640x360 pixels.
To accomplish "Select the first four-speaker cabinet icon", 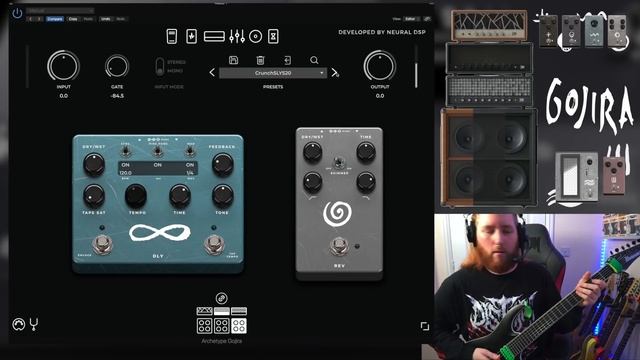I will pyautogui.click(x=204, y=326).
